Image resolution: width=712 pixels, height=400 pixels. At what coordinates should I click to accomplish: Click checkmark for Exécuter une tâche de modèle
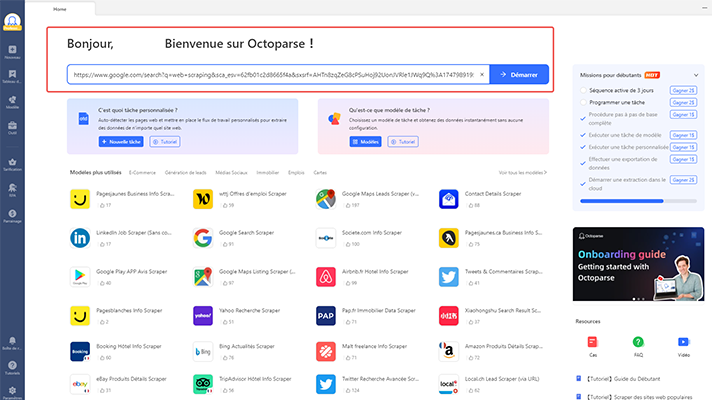point(583,135)
